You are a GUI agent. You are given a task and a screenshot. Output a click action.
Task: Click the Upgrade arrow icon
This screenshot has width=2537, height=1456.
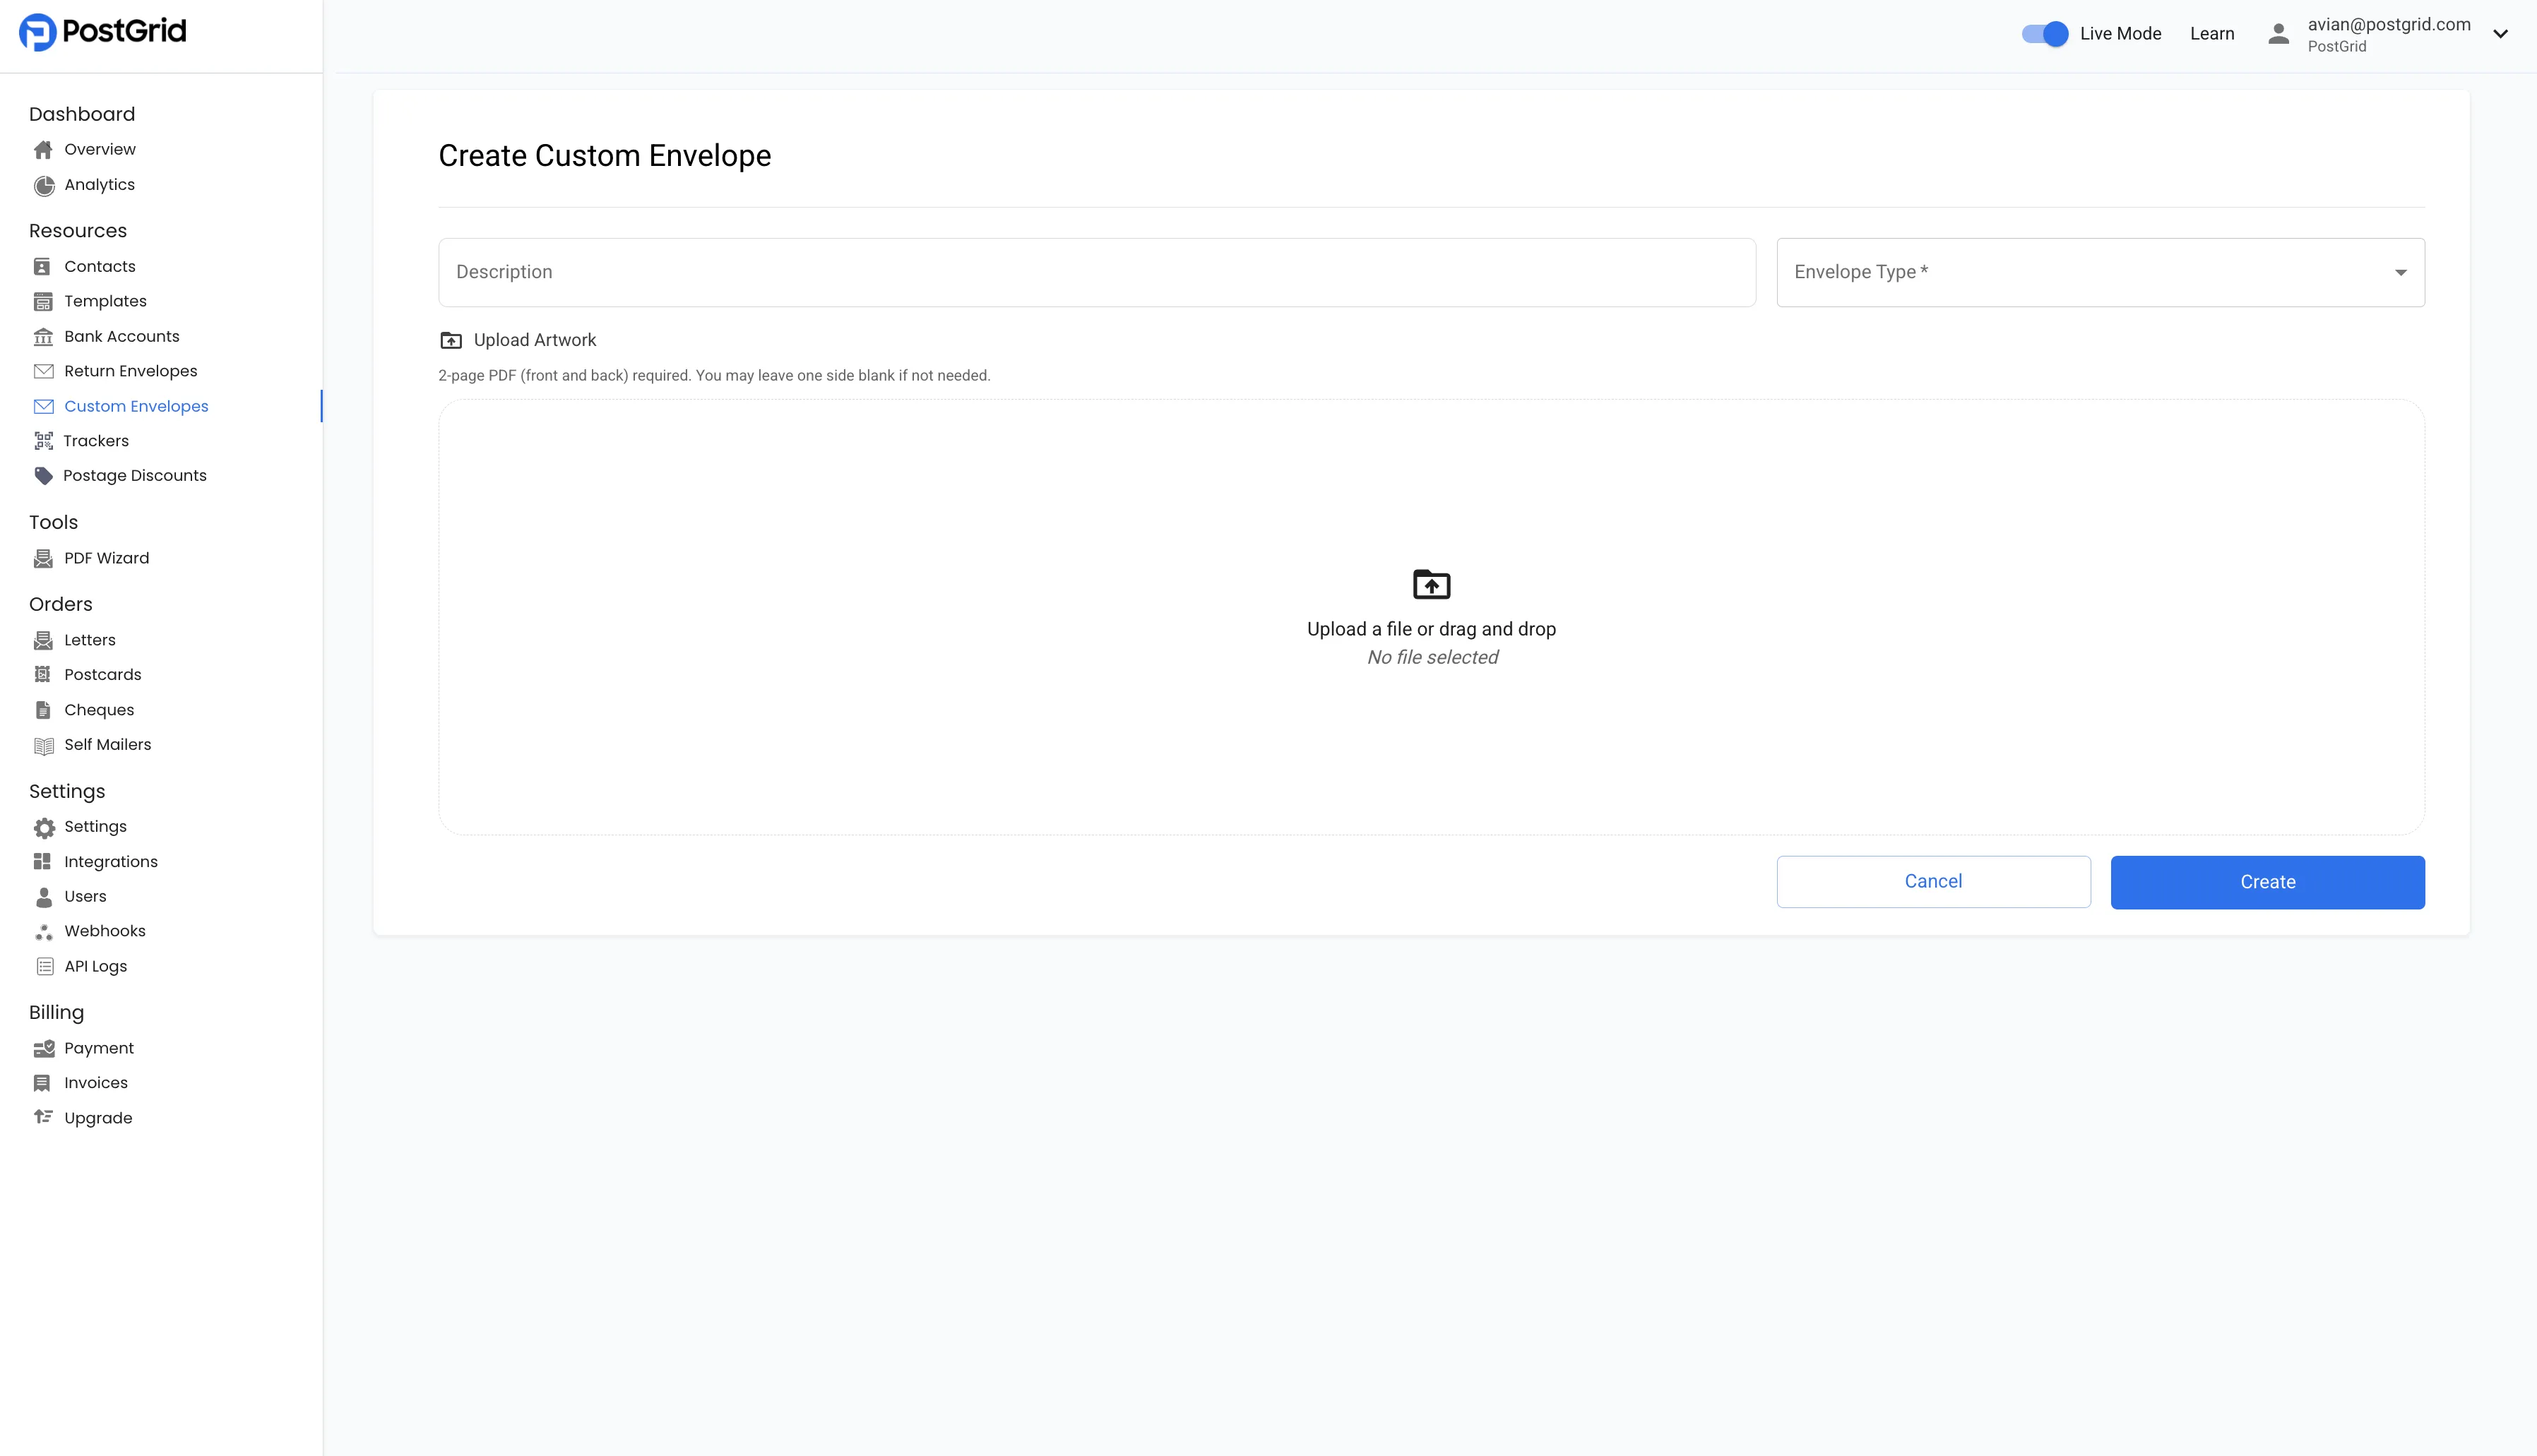[x=43, y=1117]
